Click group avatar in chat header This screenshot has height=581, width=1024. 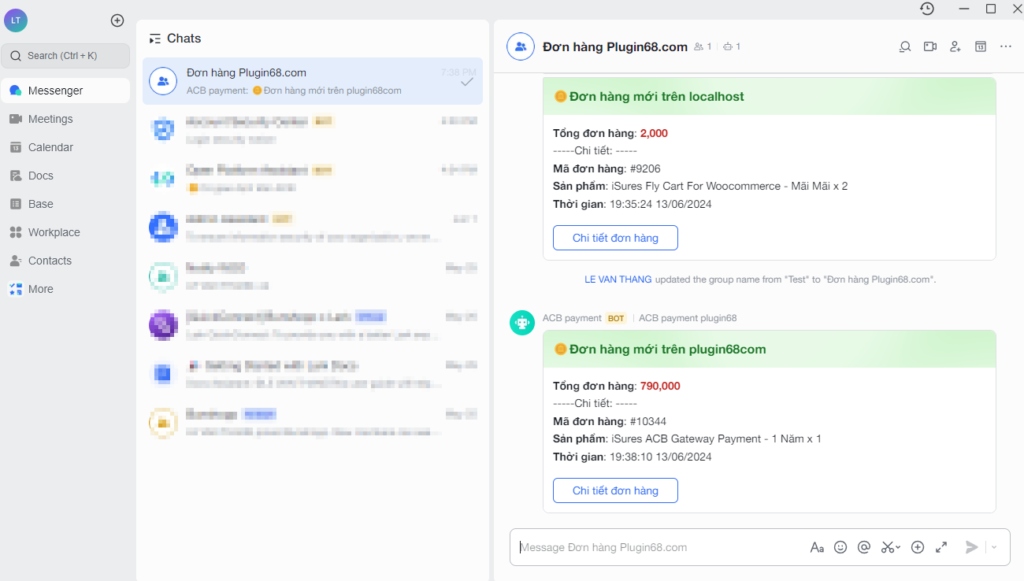pyautogui.click(x=520, y=47)
